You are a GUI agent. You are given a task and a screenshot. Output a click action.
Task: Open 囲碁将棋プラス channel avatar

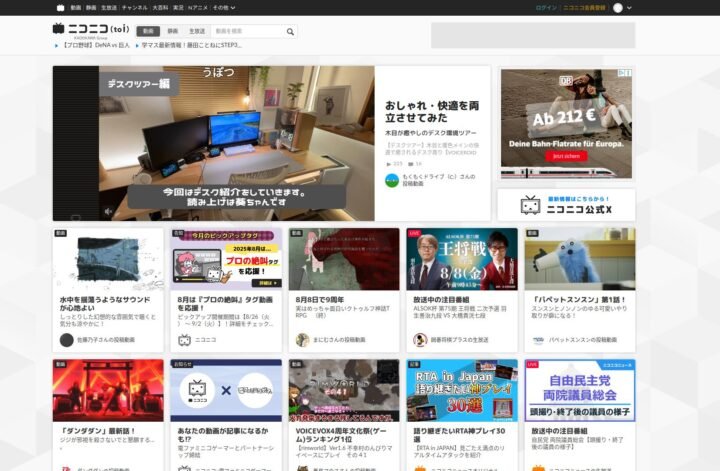click(x=420, y=340)
